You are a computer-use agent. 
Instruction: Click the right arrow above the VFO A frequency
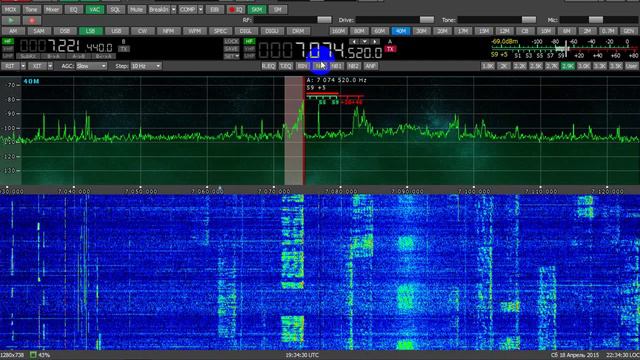click(x=375, y=42)
